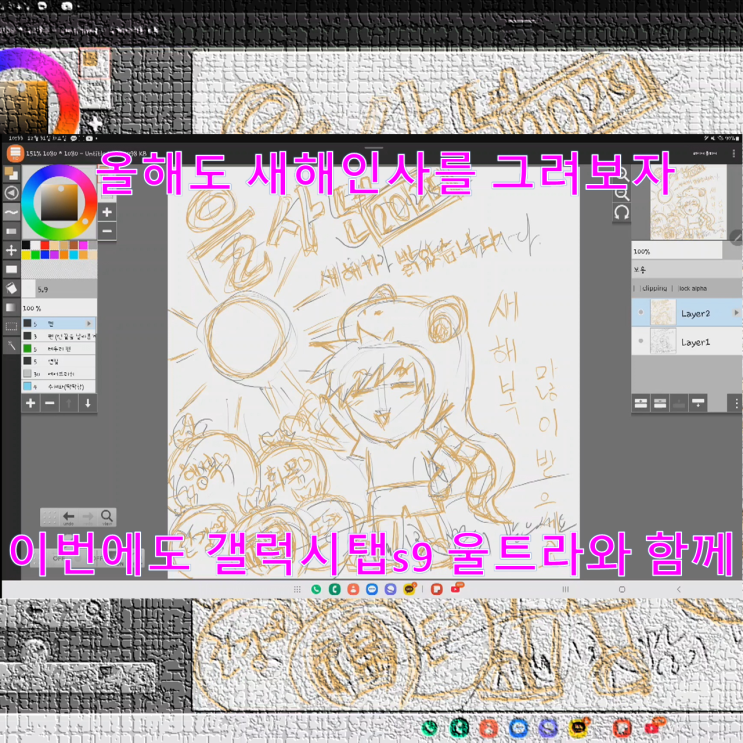Toggle the clipping checkbox

coord(654,288)
